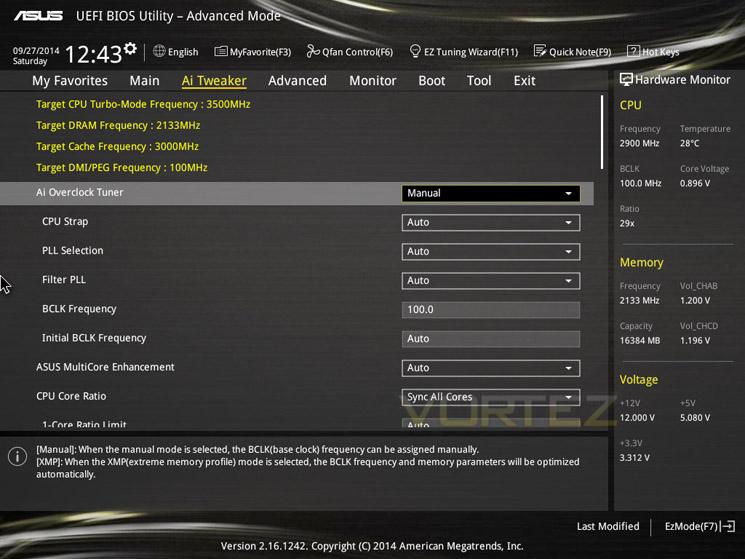Launch EZ Tuning Wizard bulb icon

pyautogui.click(x=415, y=51)
